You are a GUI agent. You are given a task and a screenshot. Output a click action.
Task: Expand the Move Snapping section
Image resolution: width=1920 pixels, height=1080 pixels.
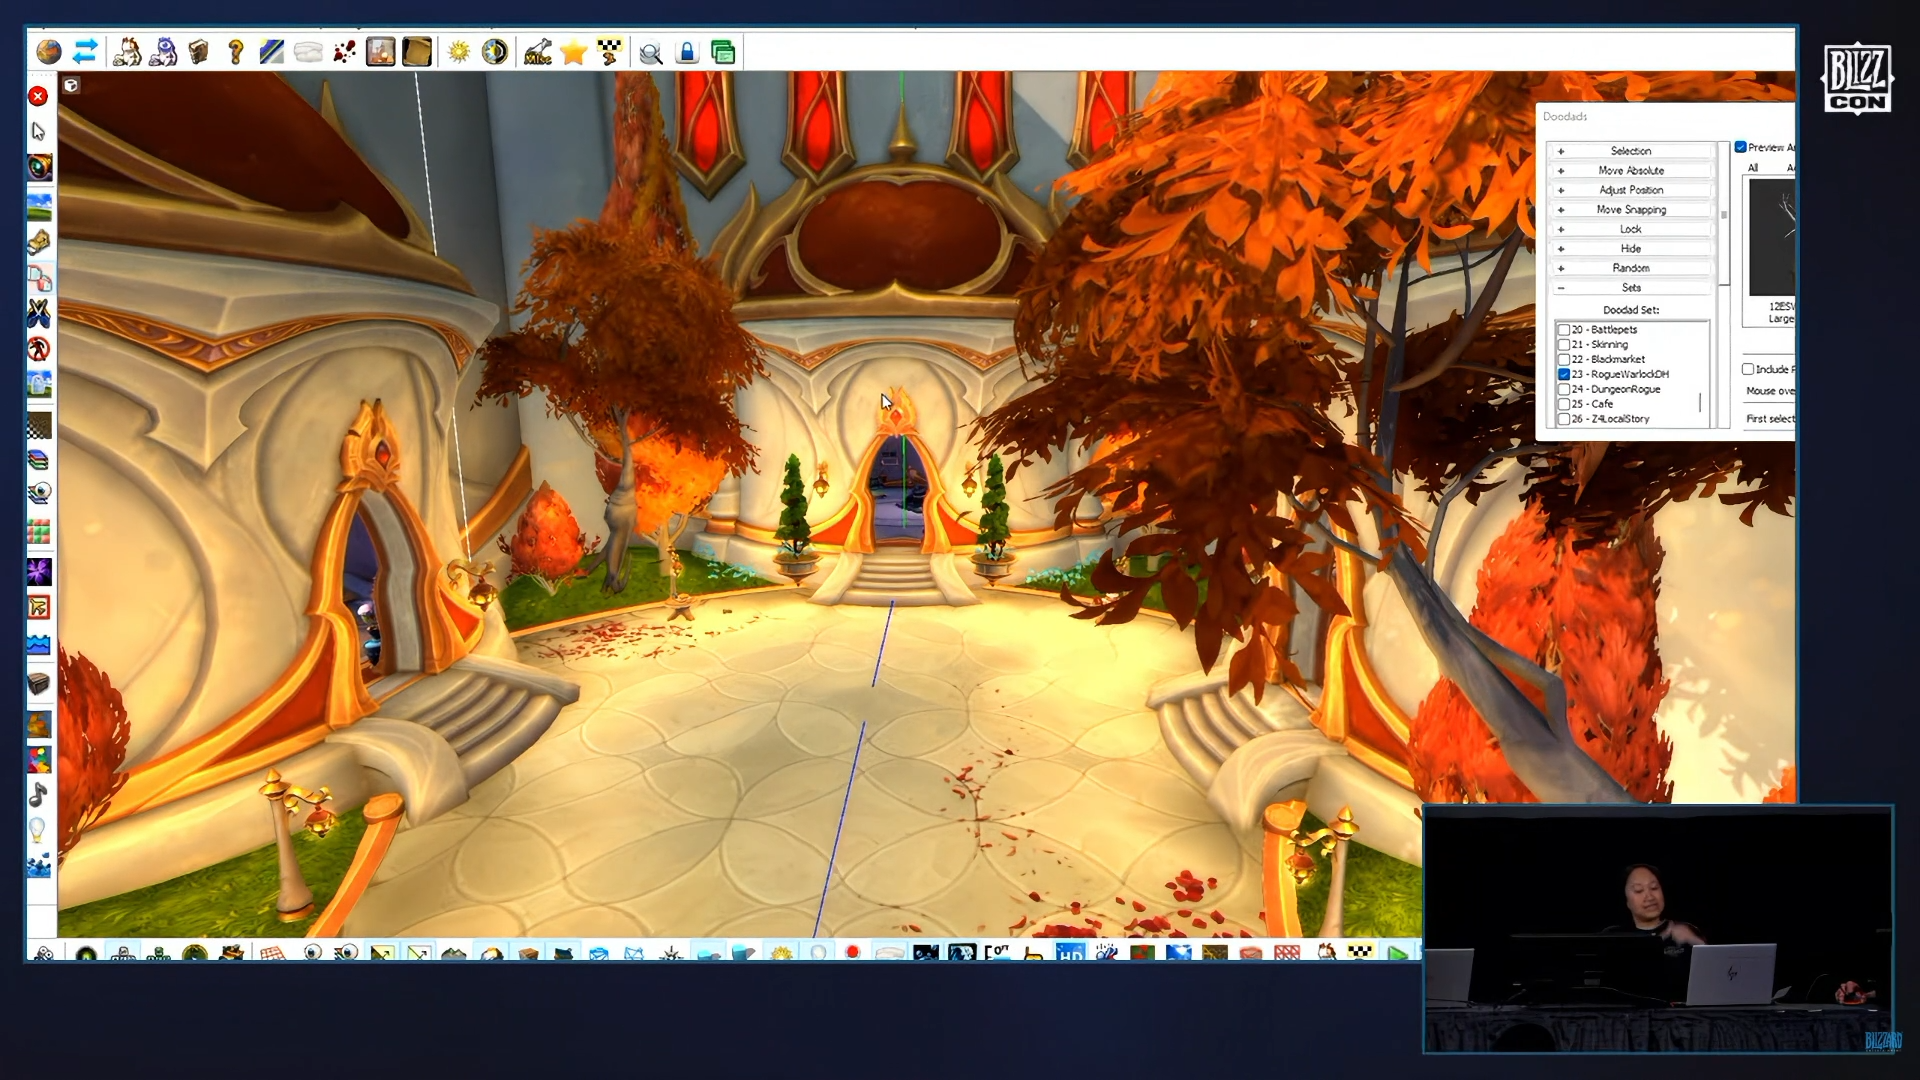point(1631,210)
